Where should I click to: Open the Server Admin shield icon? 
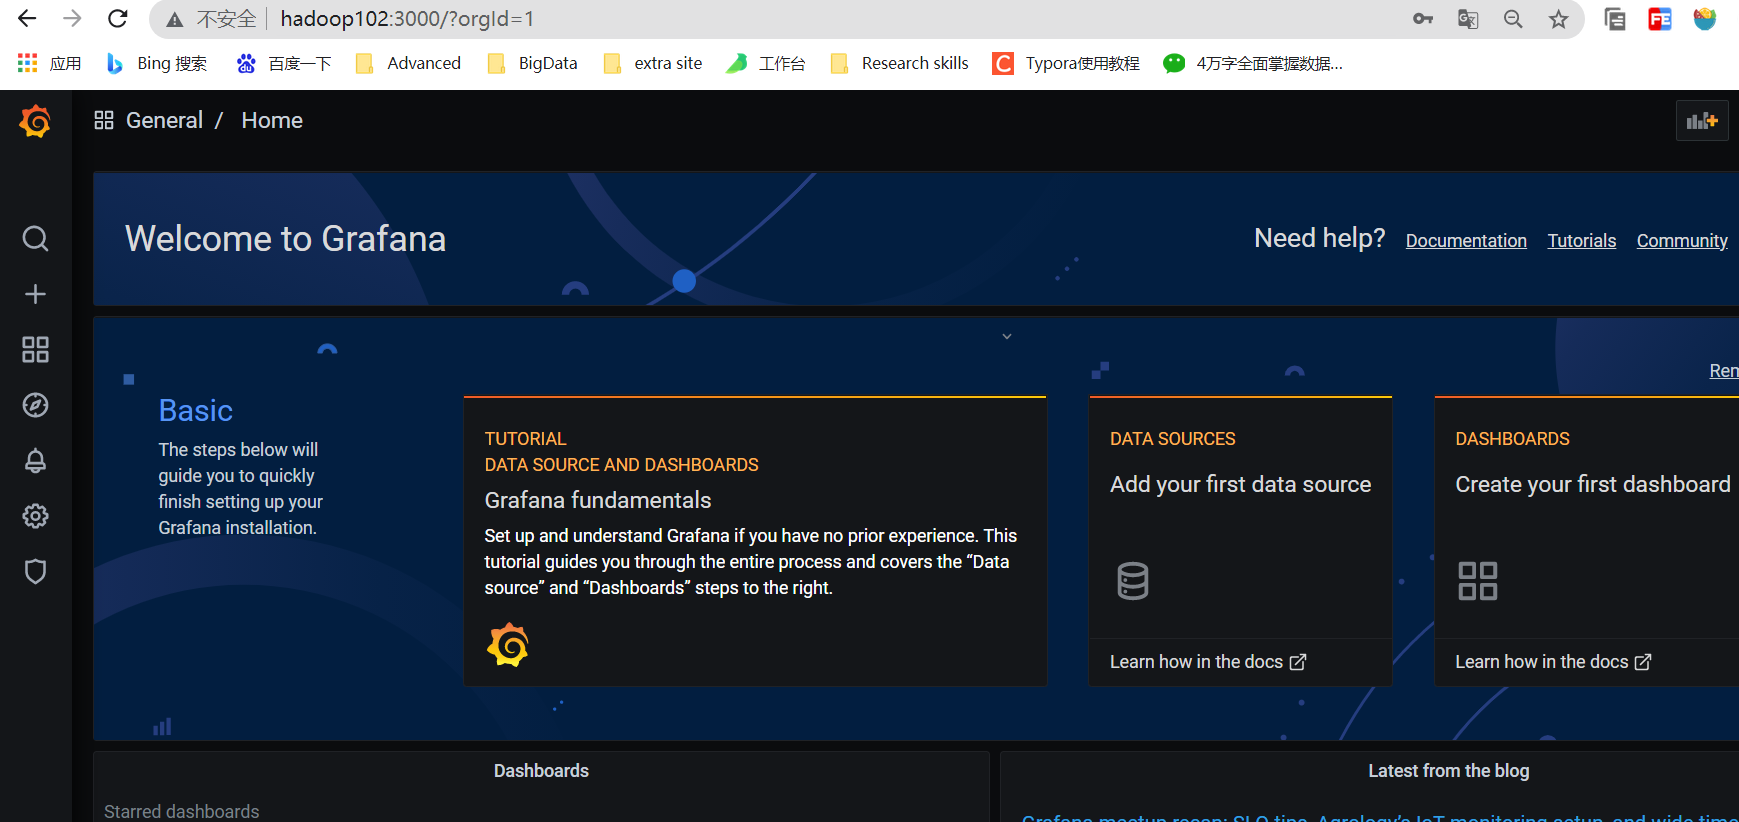click(35, 572)
